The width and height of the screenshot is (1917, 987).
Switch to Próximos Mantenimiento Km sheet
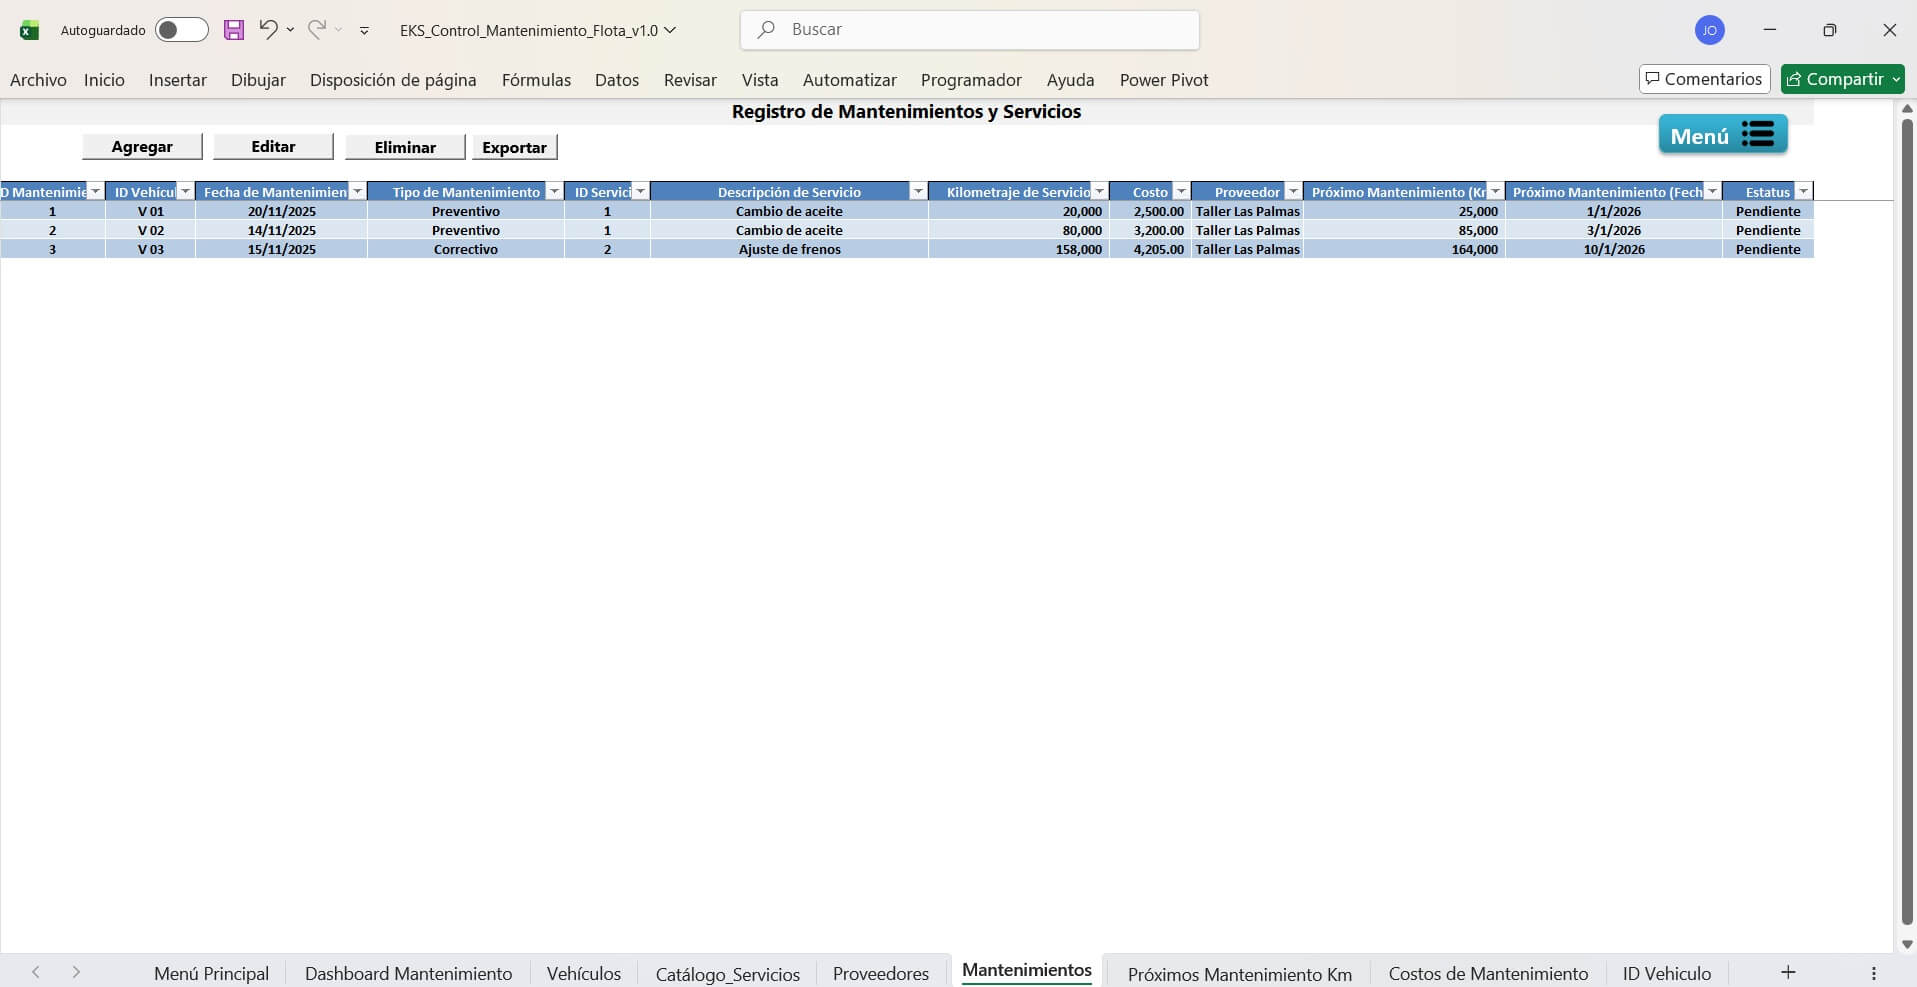pyautogui.click(x=1240, y=974)
